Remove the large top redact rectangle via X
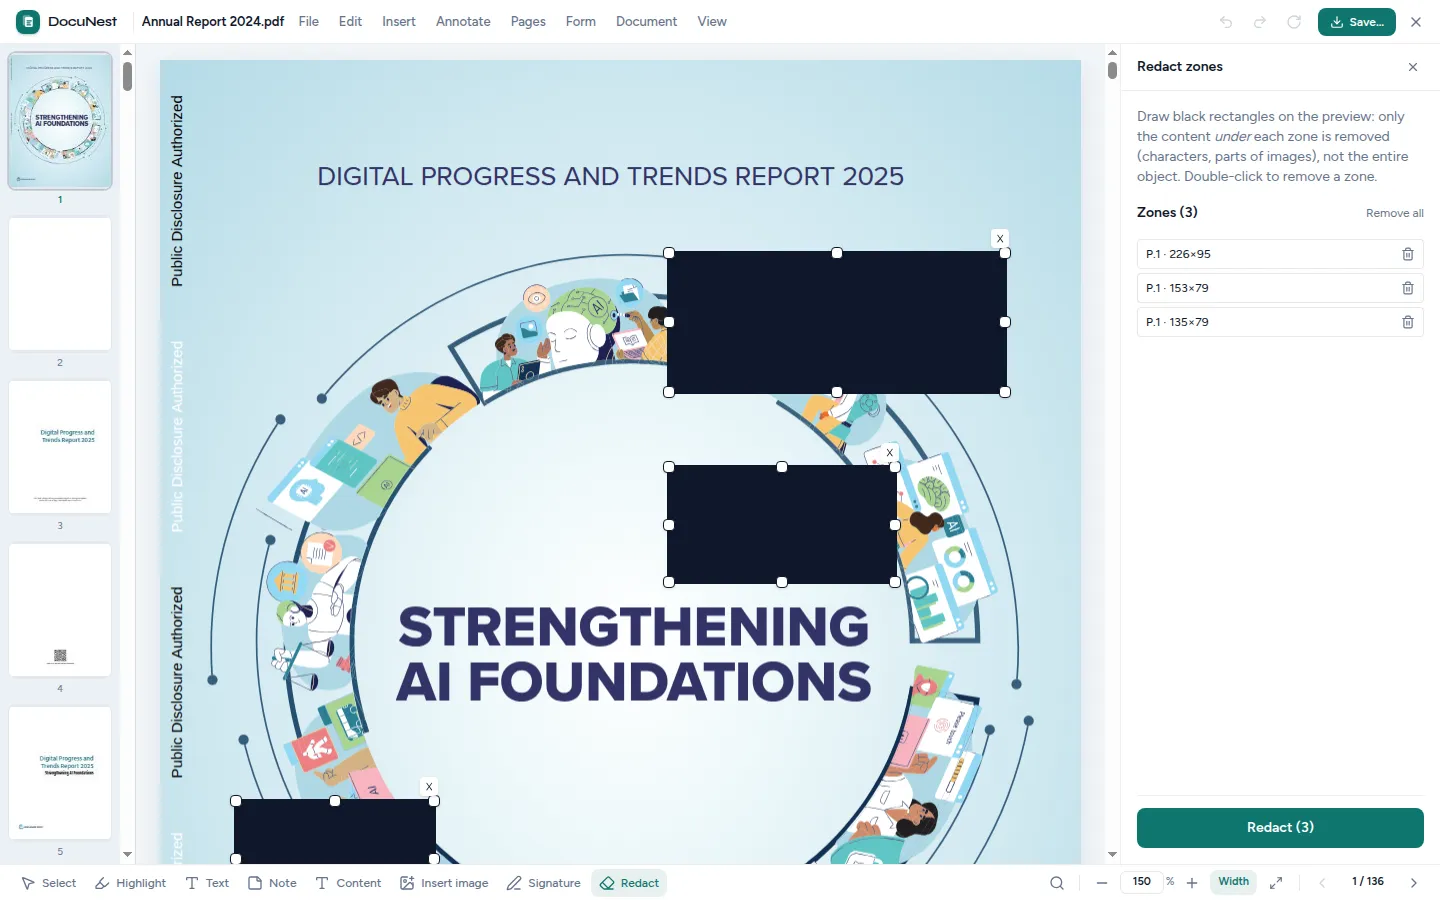Viewport: 1440px width, 900px height. (1000, 238)
